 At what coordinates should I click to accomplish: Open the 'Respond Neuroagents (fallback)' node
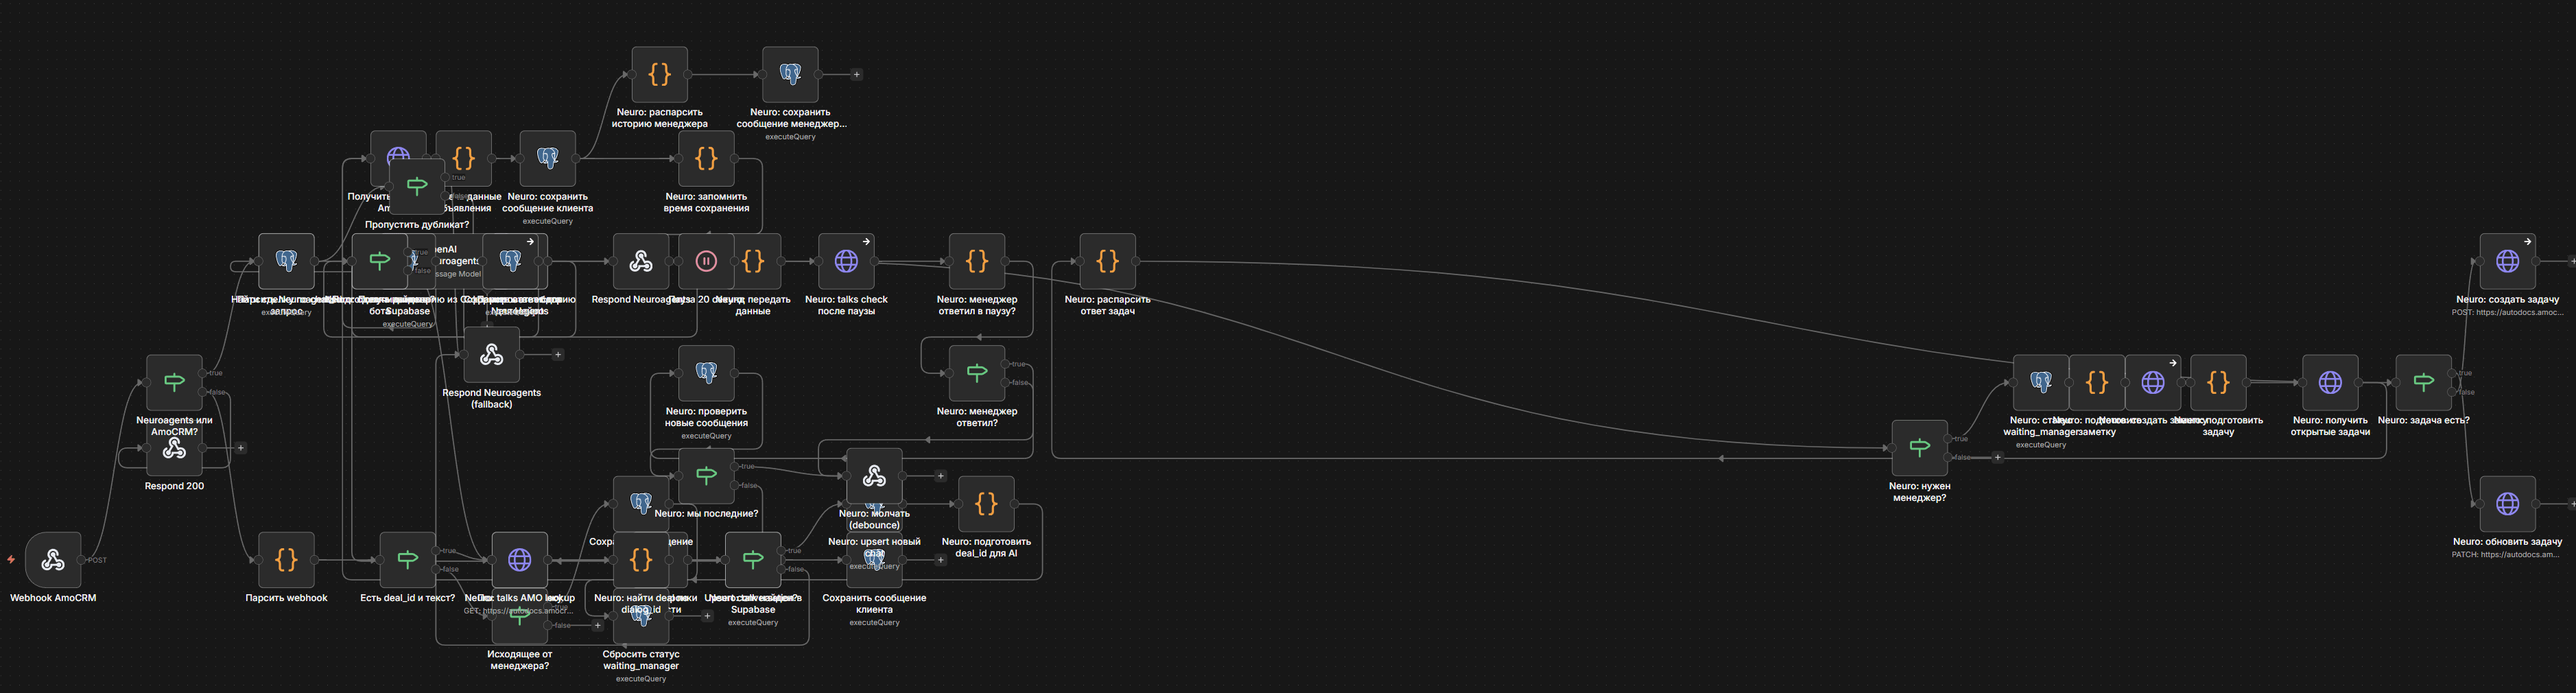coord(491,354)
